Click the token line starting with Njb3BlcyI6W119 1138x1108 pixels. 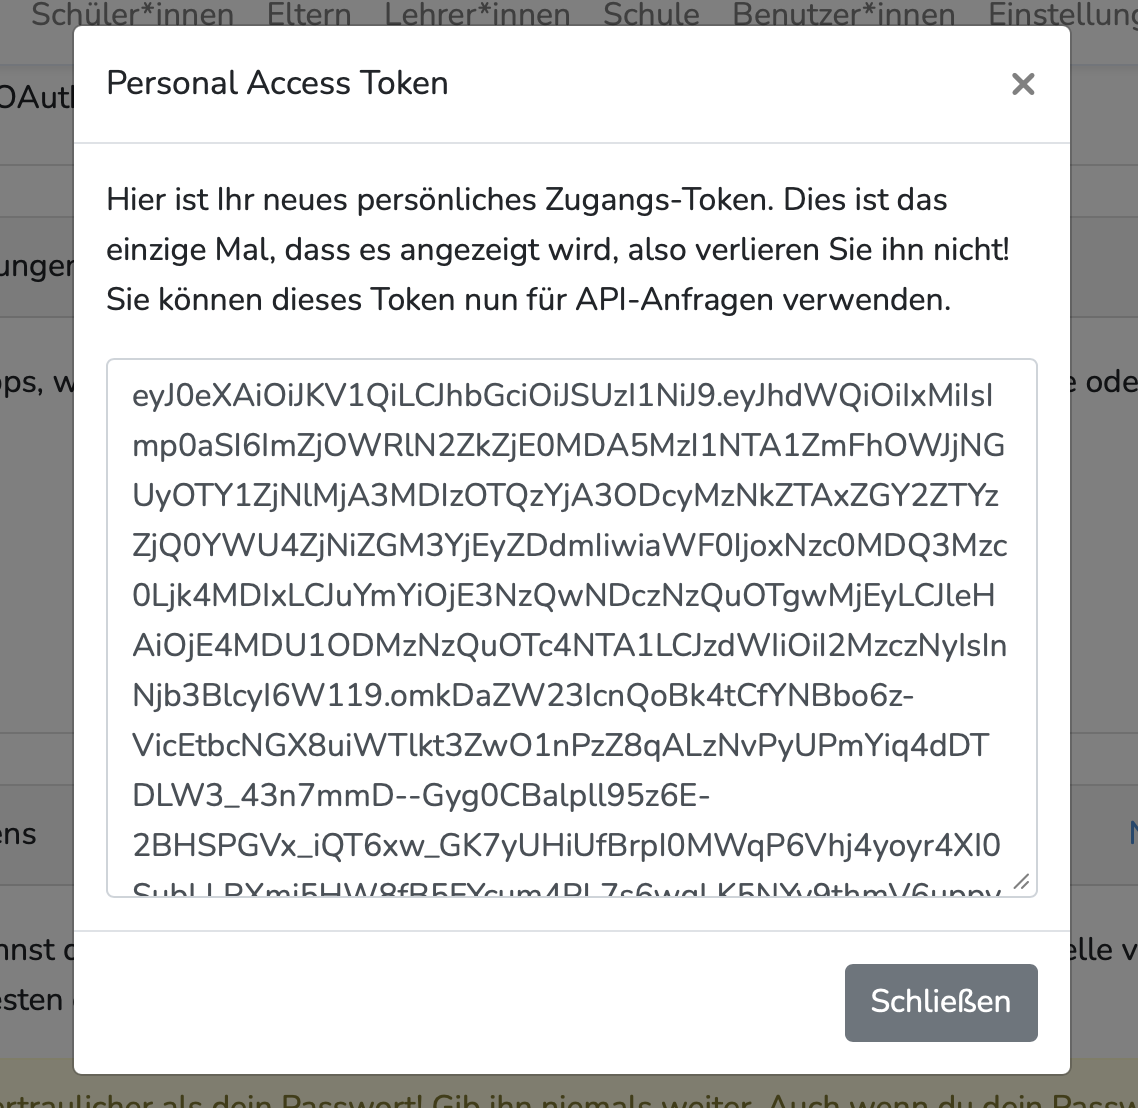pyautogui.click(x=522, y=696)
